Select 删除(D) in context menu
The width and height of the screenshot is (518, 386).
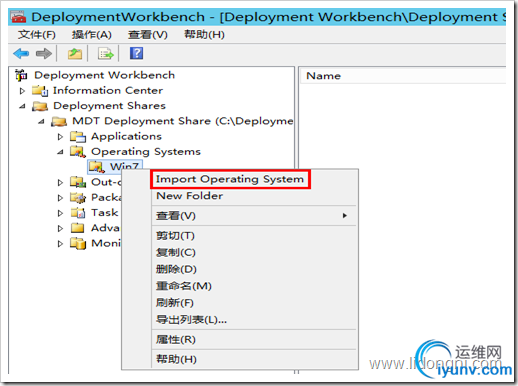coord(255,269)
